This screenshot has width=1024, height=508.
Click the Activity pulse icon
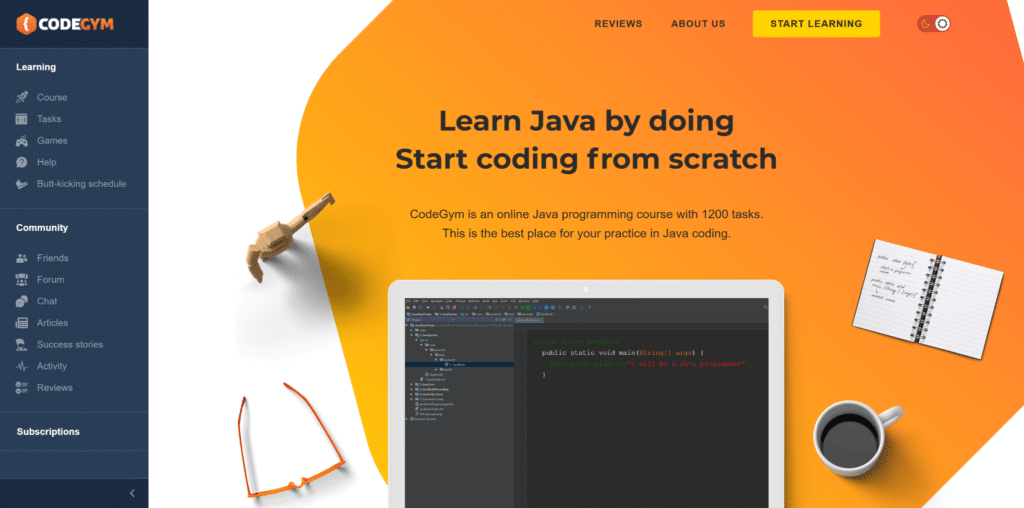tap(22, 366)
